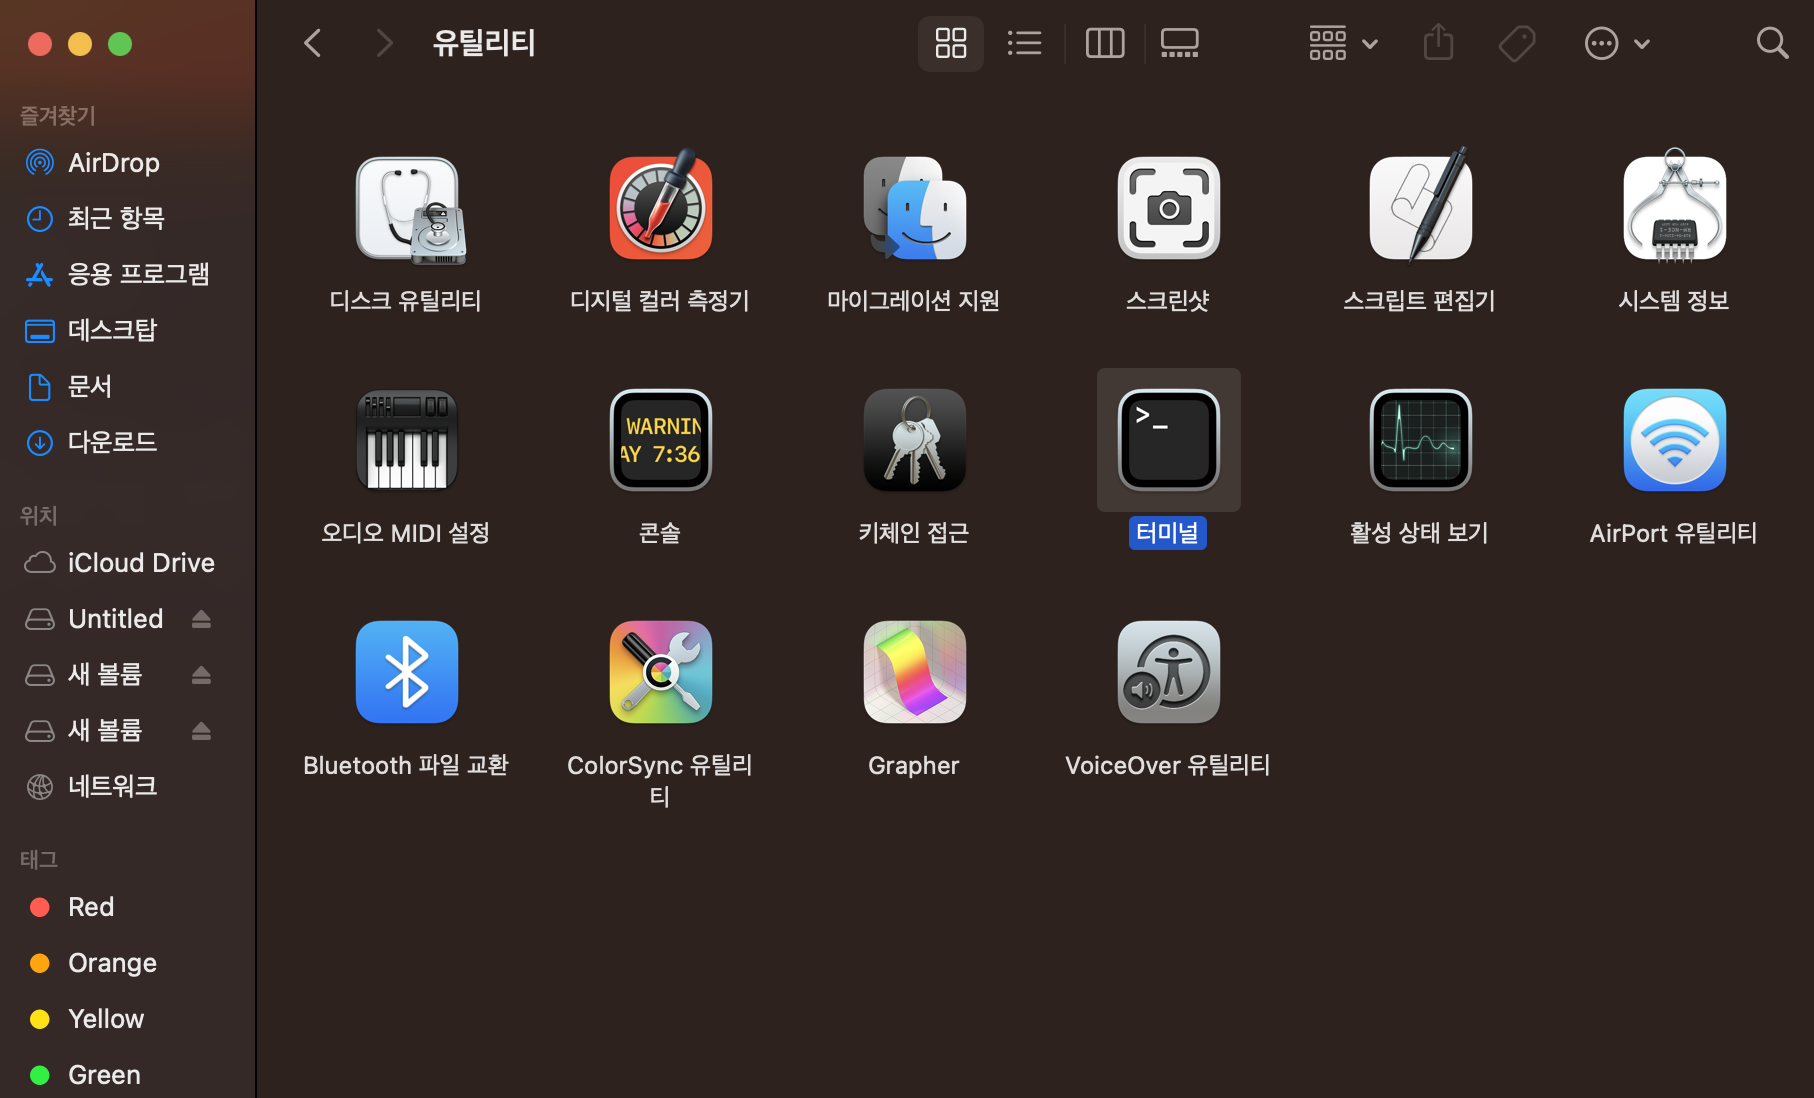
Task: Click the Grapher name label
Action: pos(914,765)
